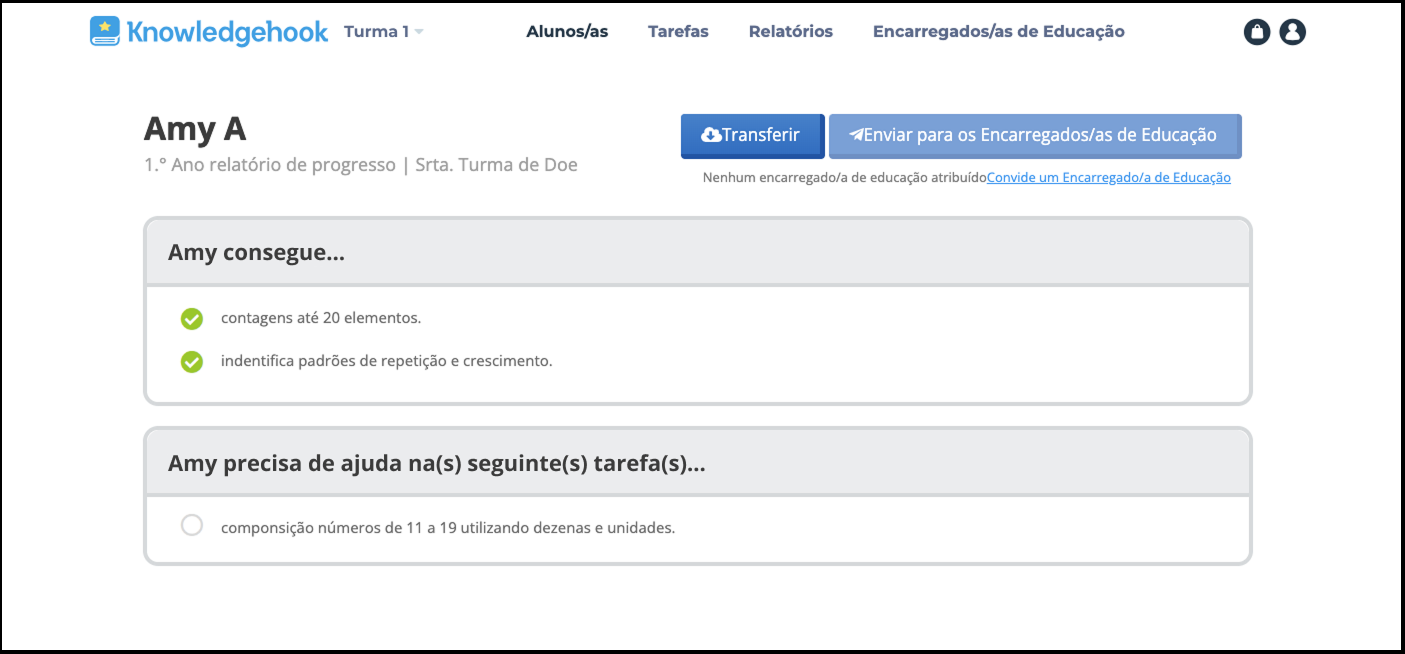Click the Amy consegue... section header
Viewport: 1405px width, 654px height.
698,252
